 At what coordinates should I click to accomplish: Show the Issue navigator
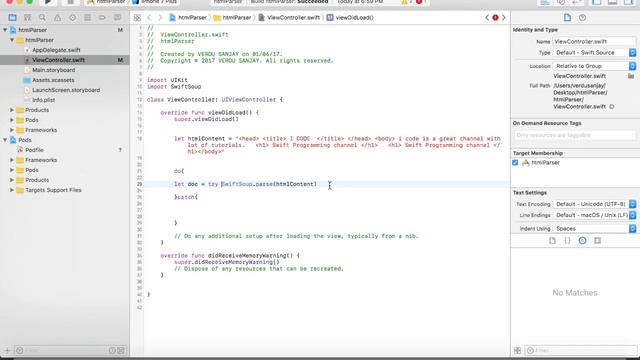point(57,18)
